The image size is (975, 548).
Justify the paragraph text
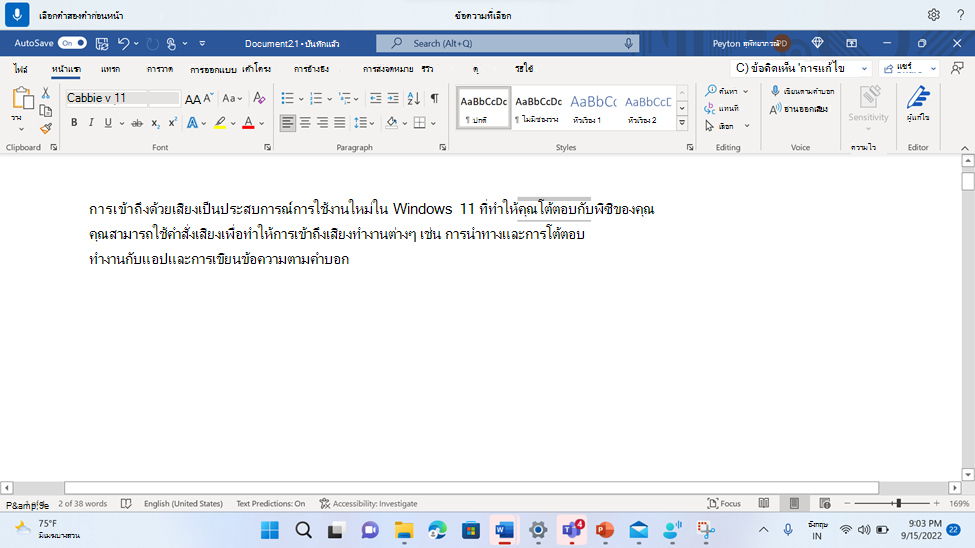tap(340, 123)
